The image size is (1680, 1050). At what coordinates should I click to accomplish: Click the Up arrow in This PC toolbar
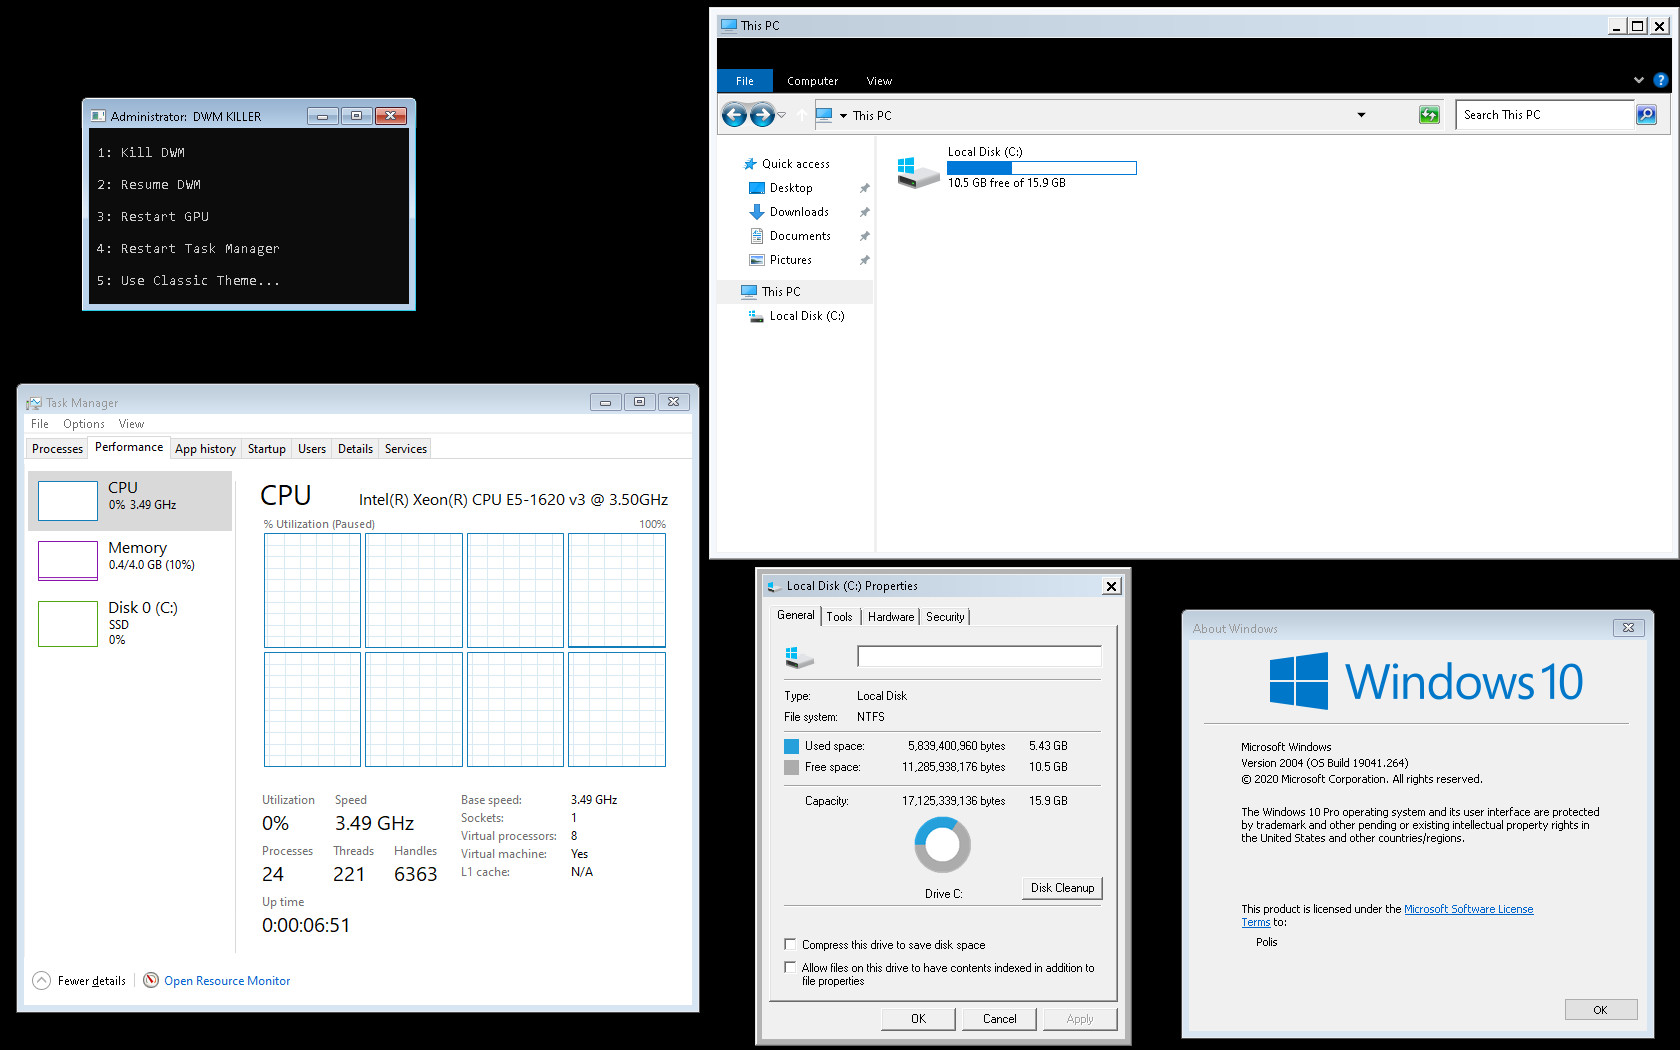pos(802,115)
